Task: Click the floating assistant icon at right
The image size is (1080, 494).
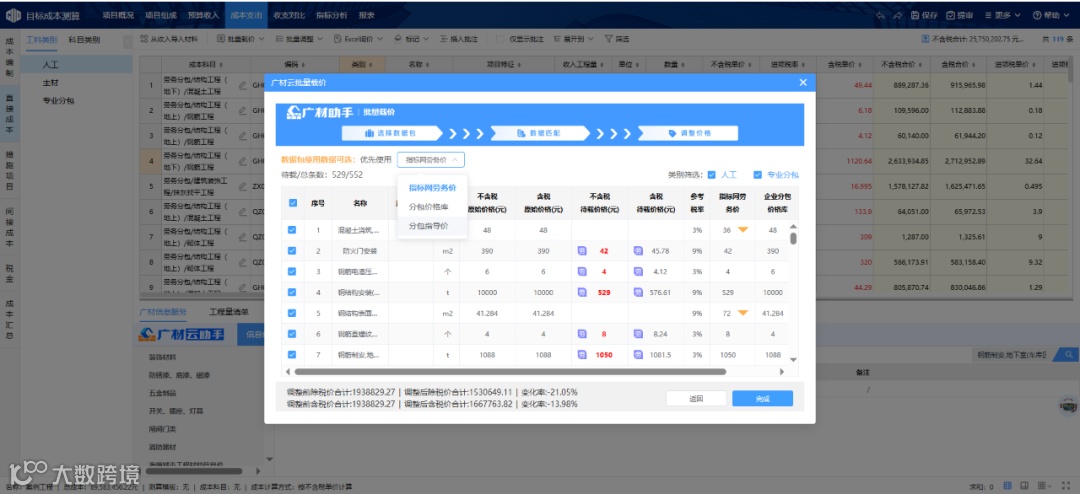Action: pos(1068,407)
